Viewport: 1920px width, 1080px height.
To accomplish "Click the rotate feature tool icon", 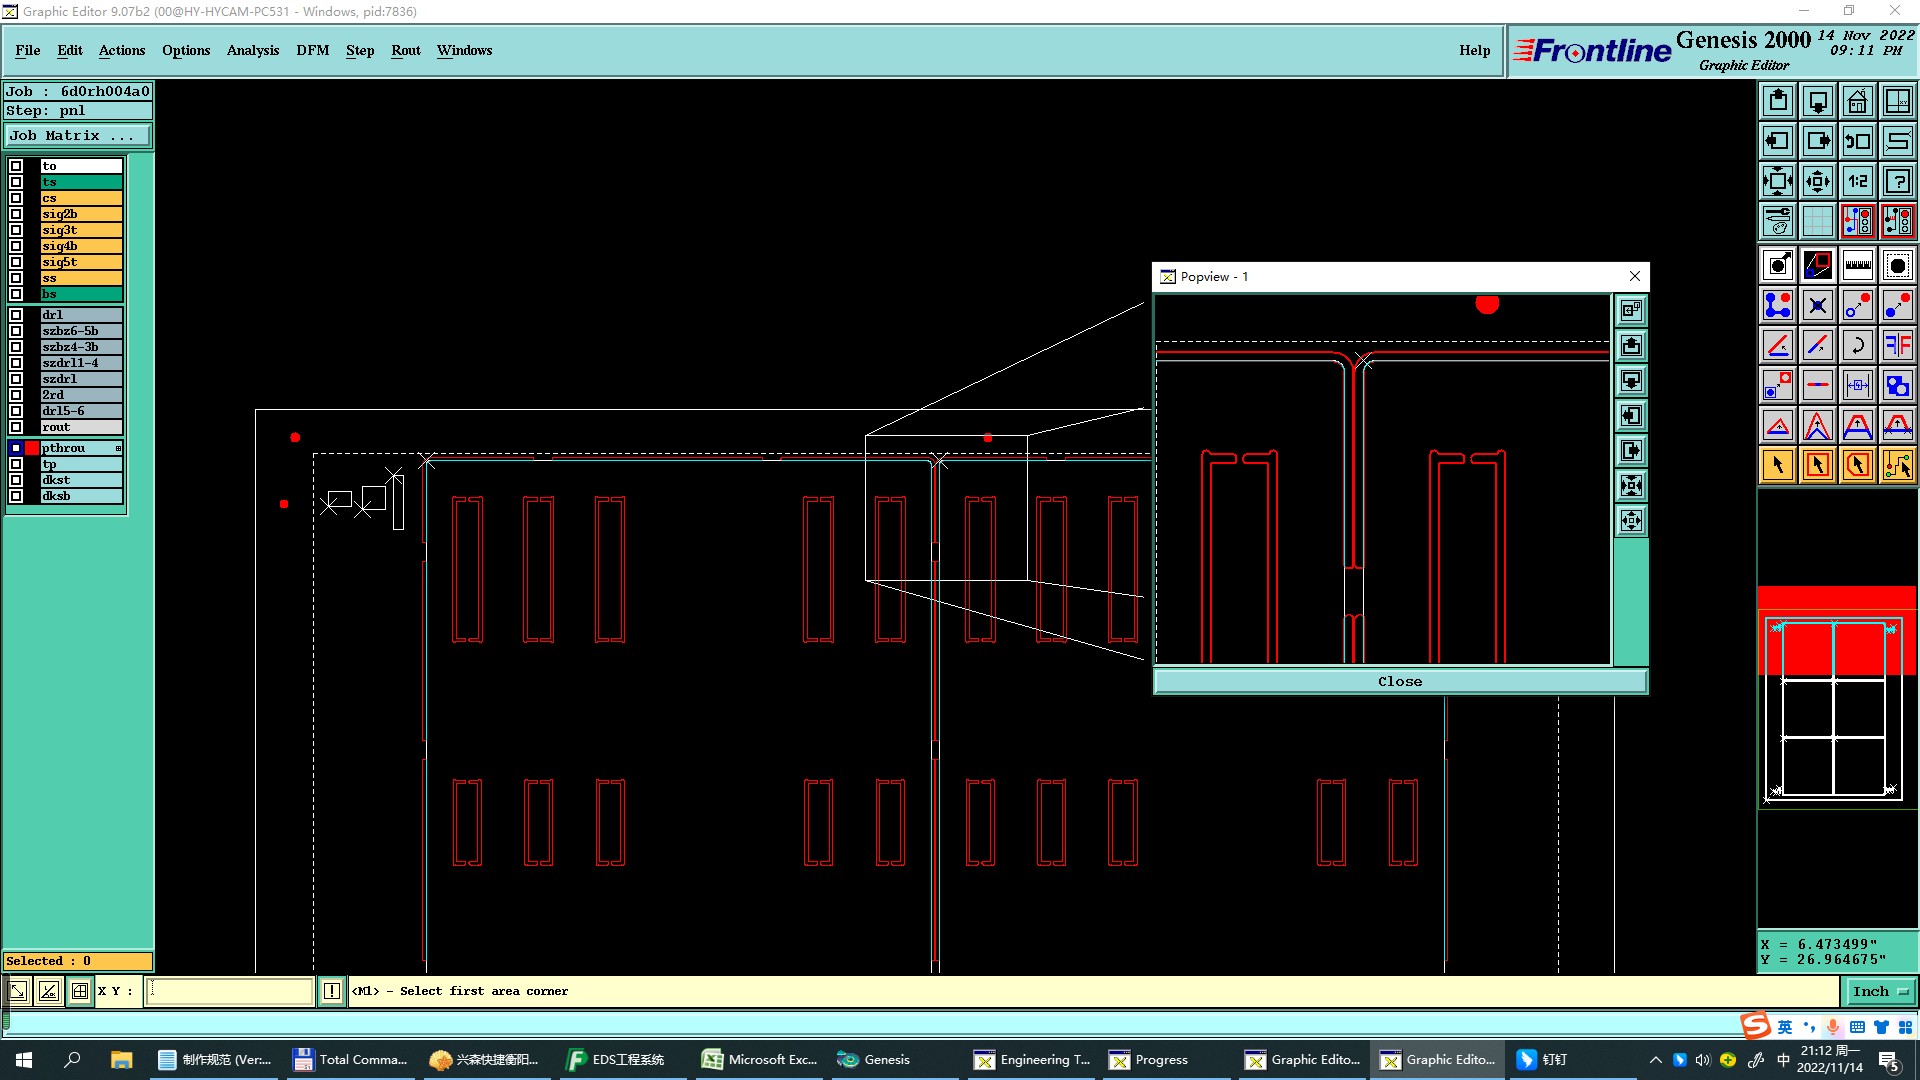I will pos(1857,345).
